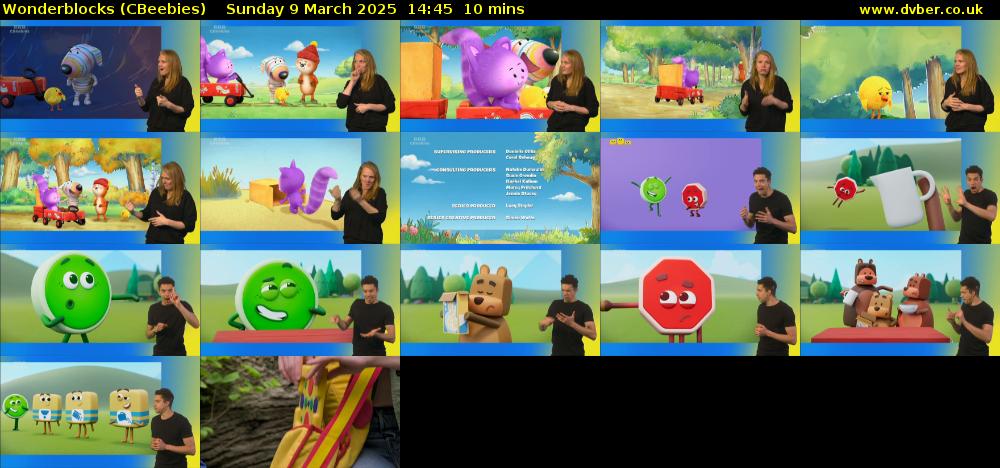Select thumbnail with purple cat beside open box
This screenshot has width=1000, height=468.
coord(300,188)
